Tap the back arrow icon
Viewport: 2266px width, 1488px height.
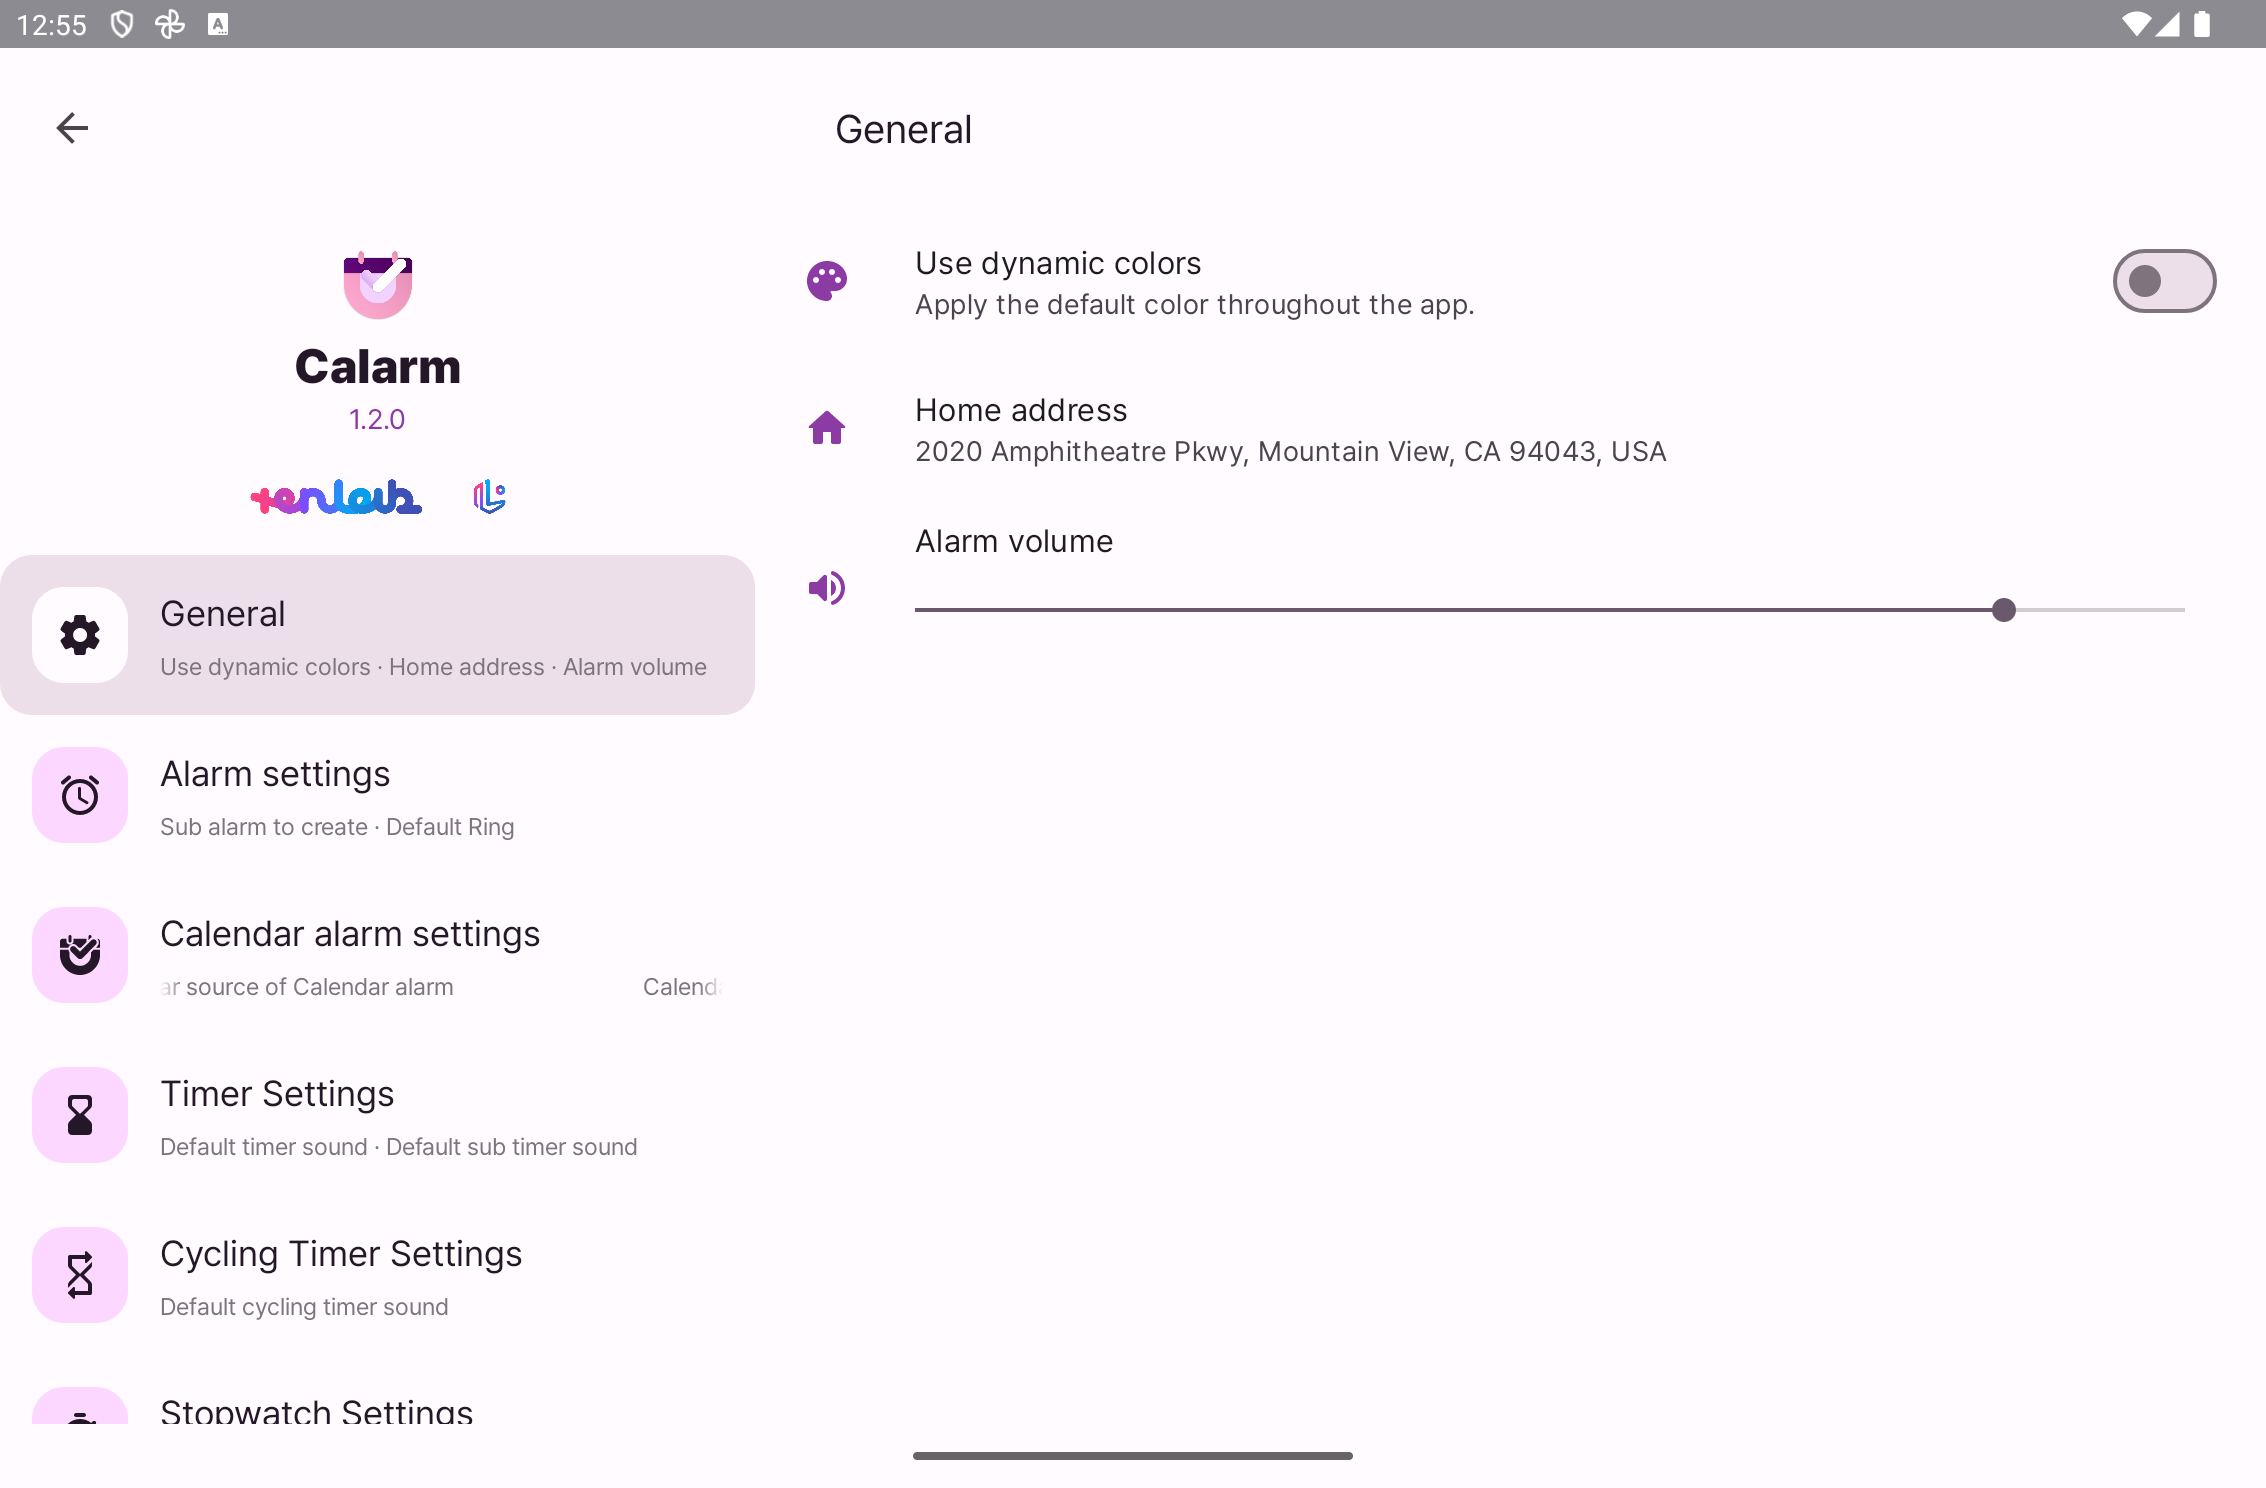tap(72, 128)
